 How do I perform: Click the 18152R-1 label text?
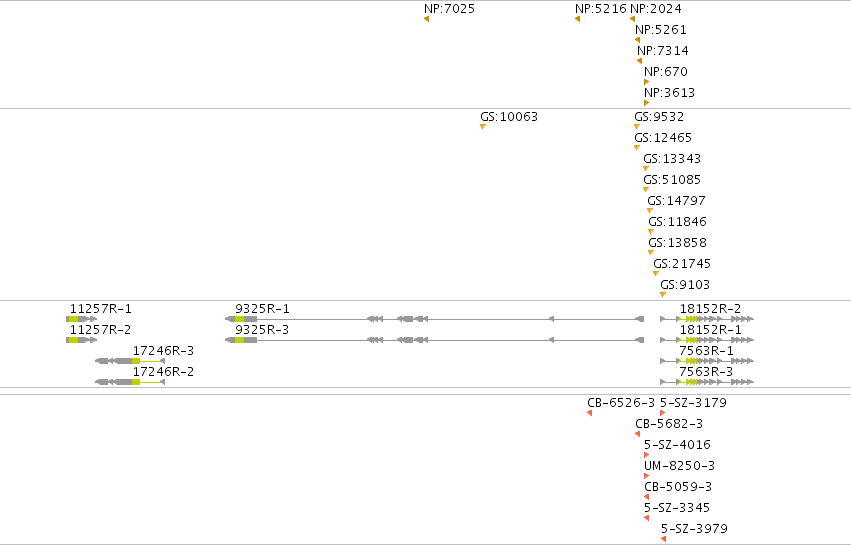[x=710, y=330]
